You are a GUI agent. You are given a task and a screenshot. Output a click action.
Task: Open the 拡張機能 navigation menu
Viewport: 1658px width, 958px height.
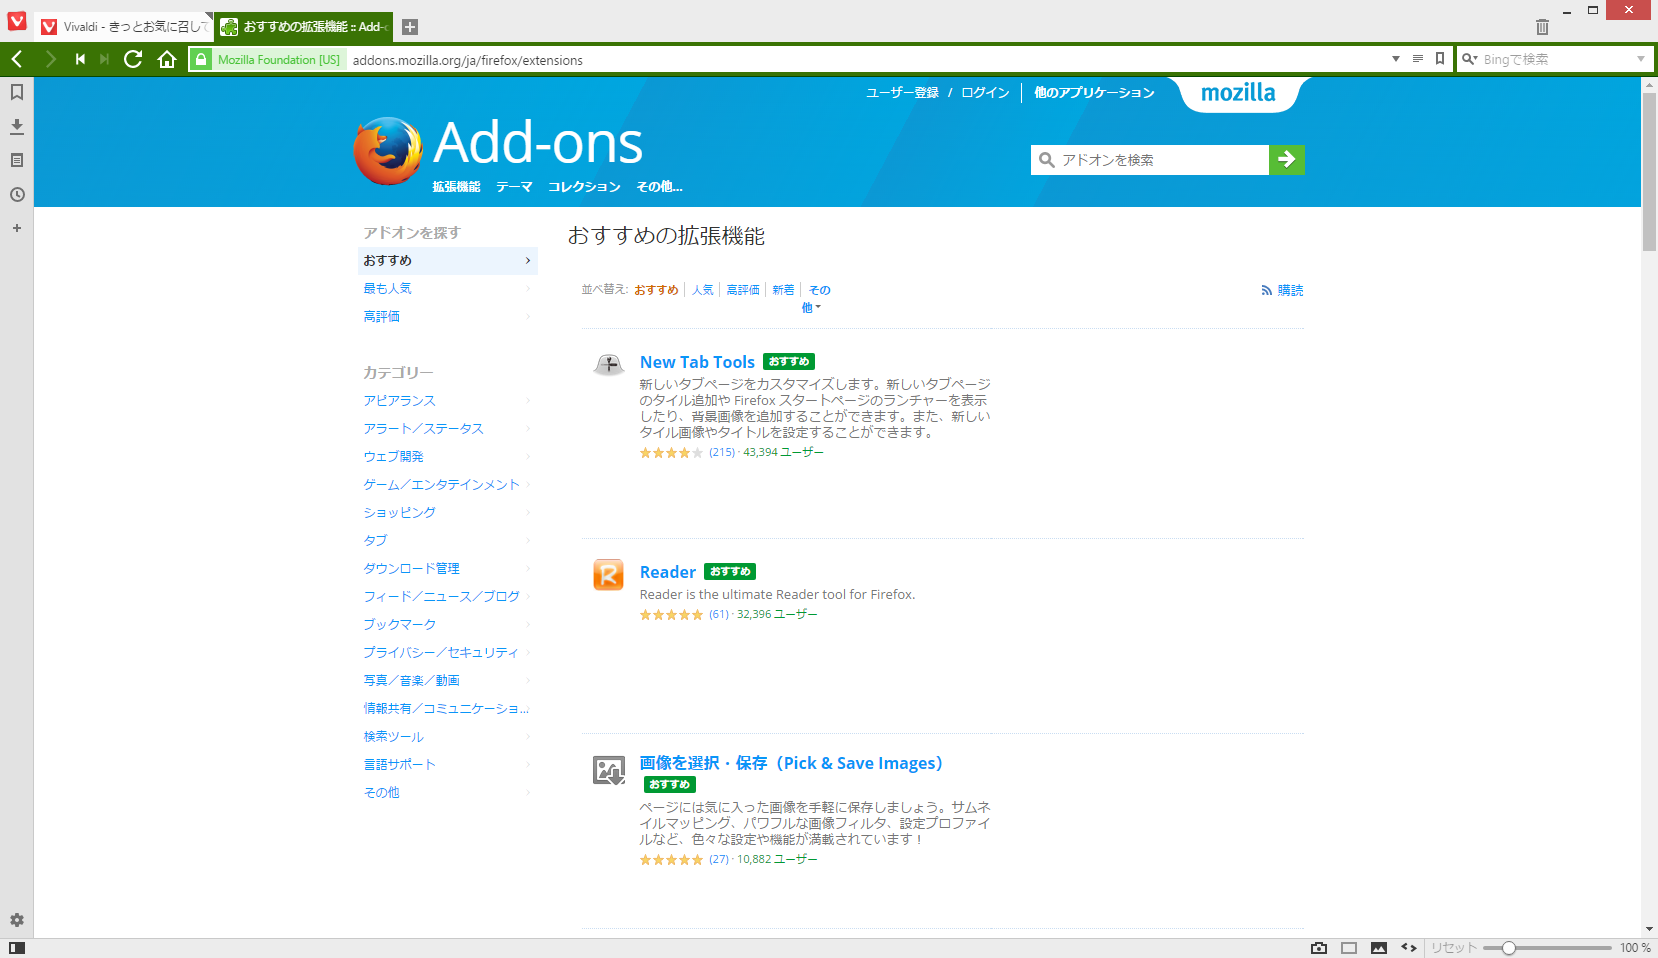click(x=456, y=187)
